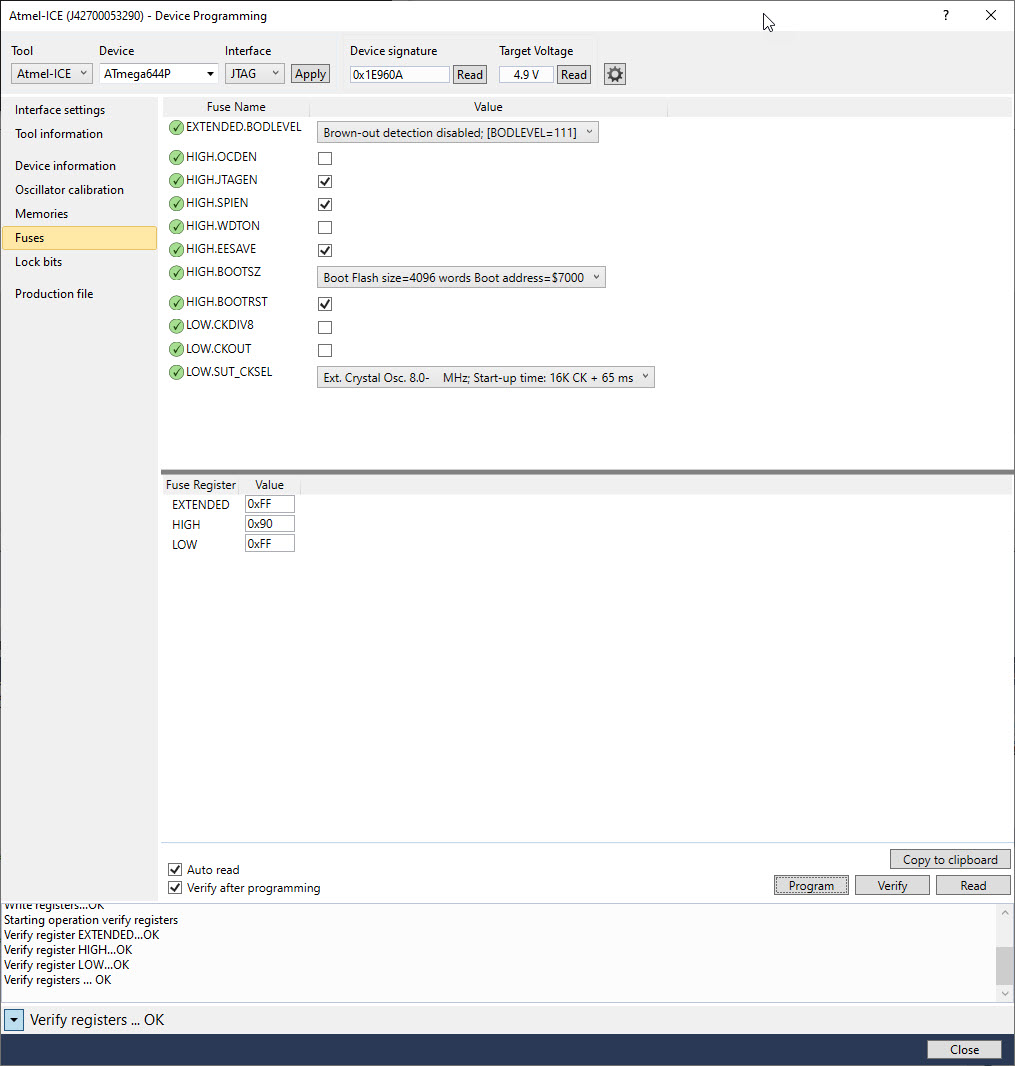Uncheck the HIGH.SPIEN fuse
1015x1066 pixels.
click(x=325, y=205)
